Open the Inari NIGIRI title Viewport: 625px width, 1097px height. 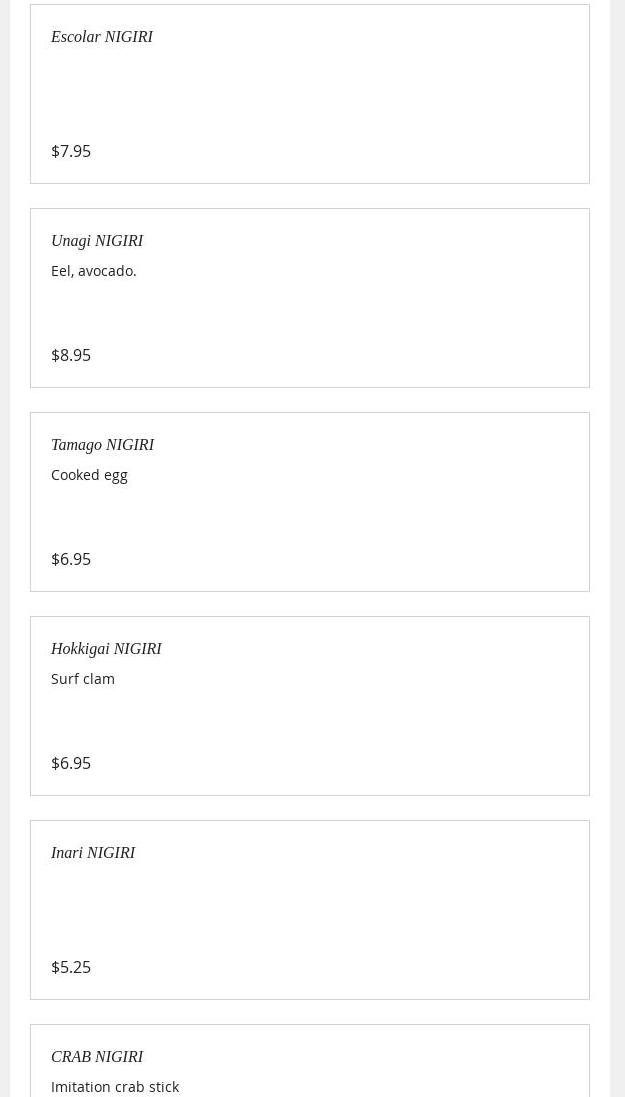pos(93,853)
